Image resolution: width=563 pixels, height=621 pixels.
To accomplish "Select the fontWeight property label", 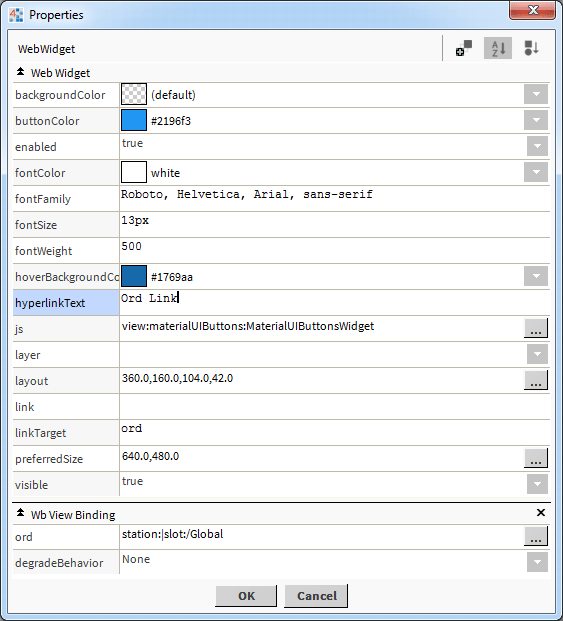I will 44,251.
